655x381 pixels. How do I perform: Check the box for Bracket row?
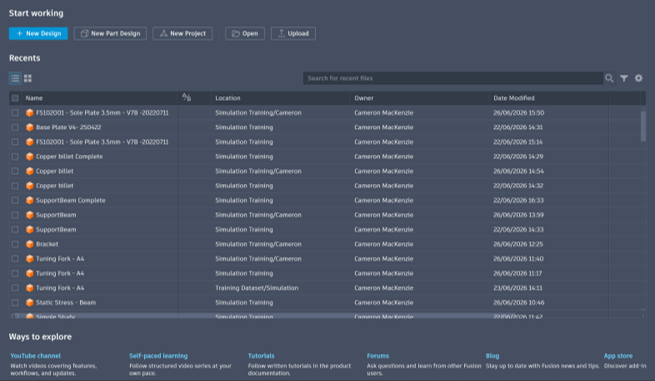[x=15, y=244]
